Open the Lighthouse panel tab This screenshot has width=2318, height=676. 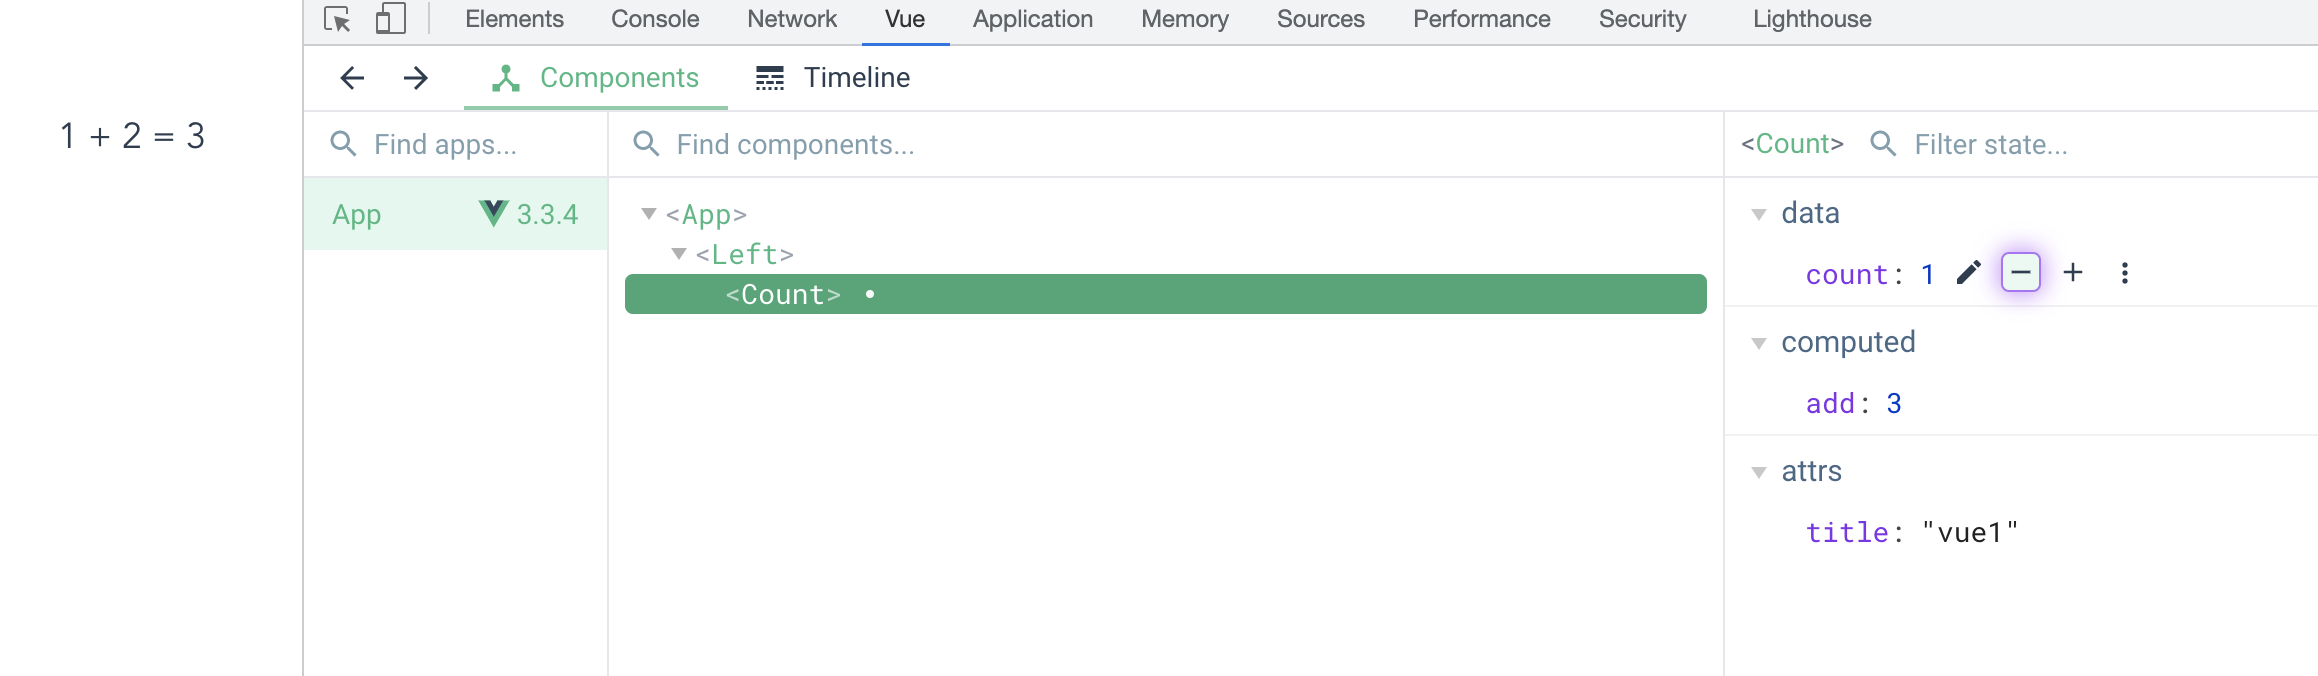[1812, 19]
